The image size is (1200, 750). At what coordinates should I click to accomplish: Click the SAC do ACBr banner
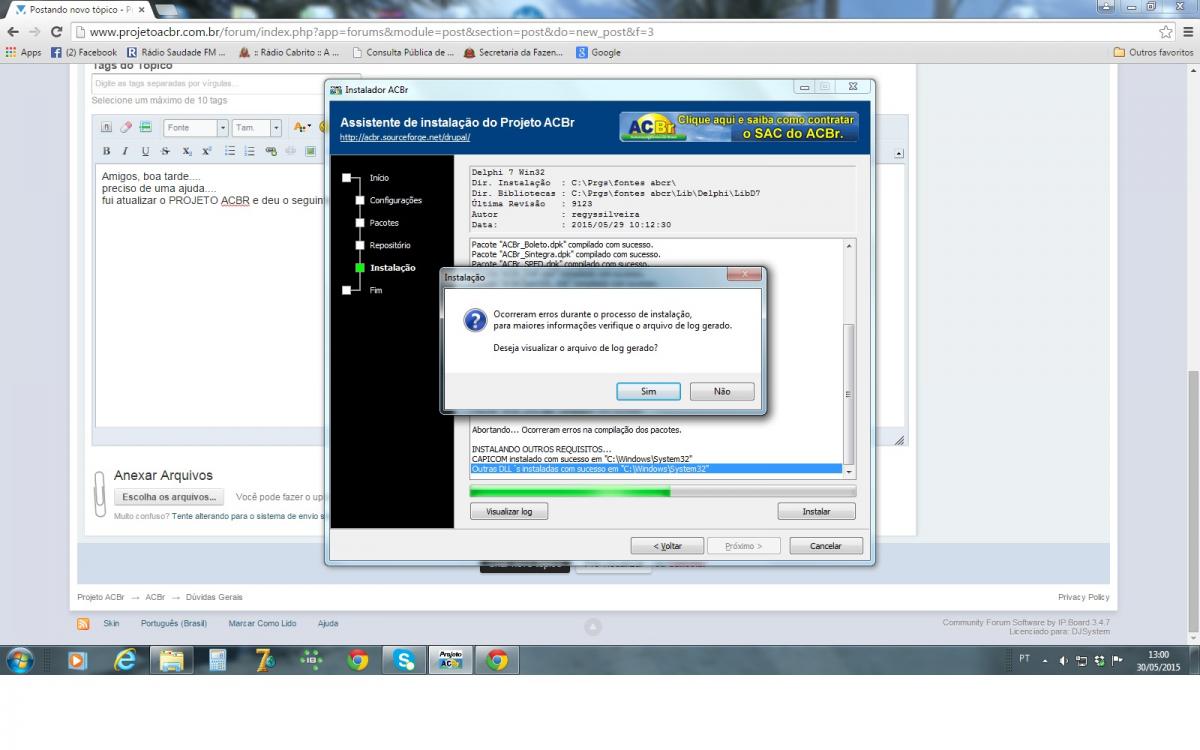(739, 126)
